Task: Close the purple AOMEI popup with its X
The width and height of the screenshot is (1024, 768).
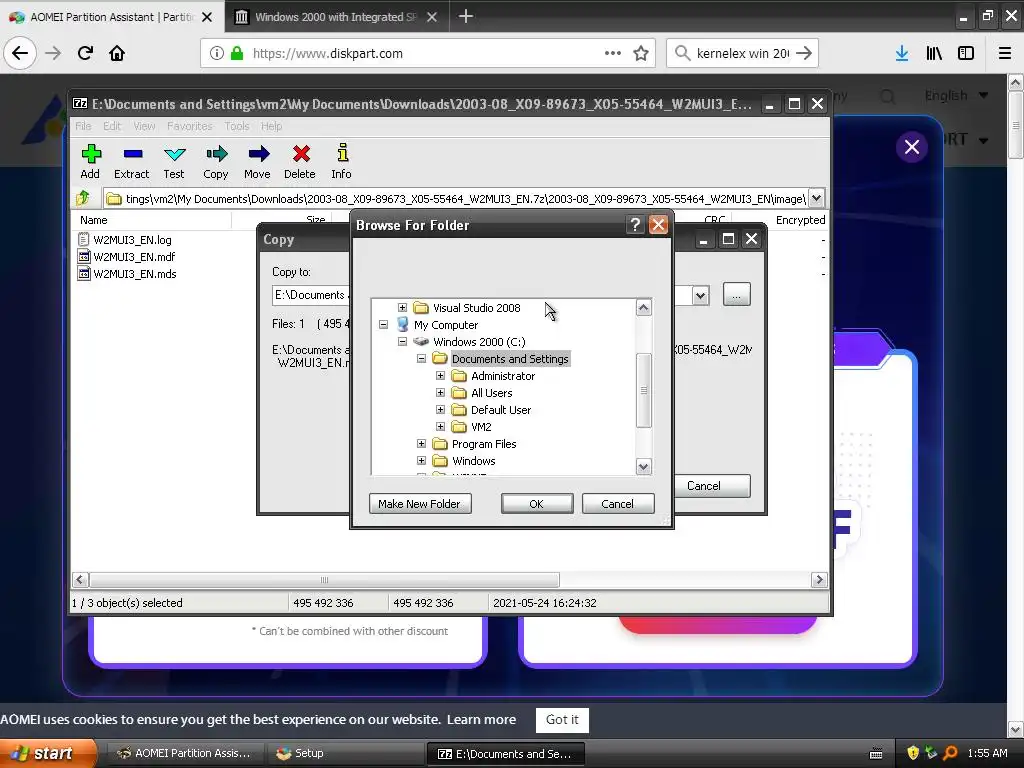Action: (x=912, y=147)
